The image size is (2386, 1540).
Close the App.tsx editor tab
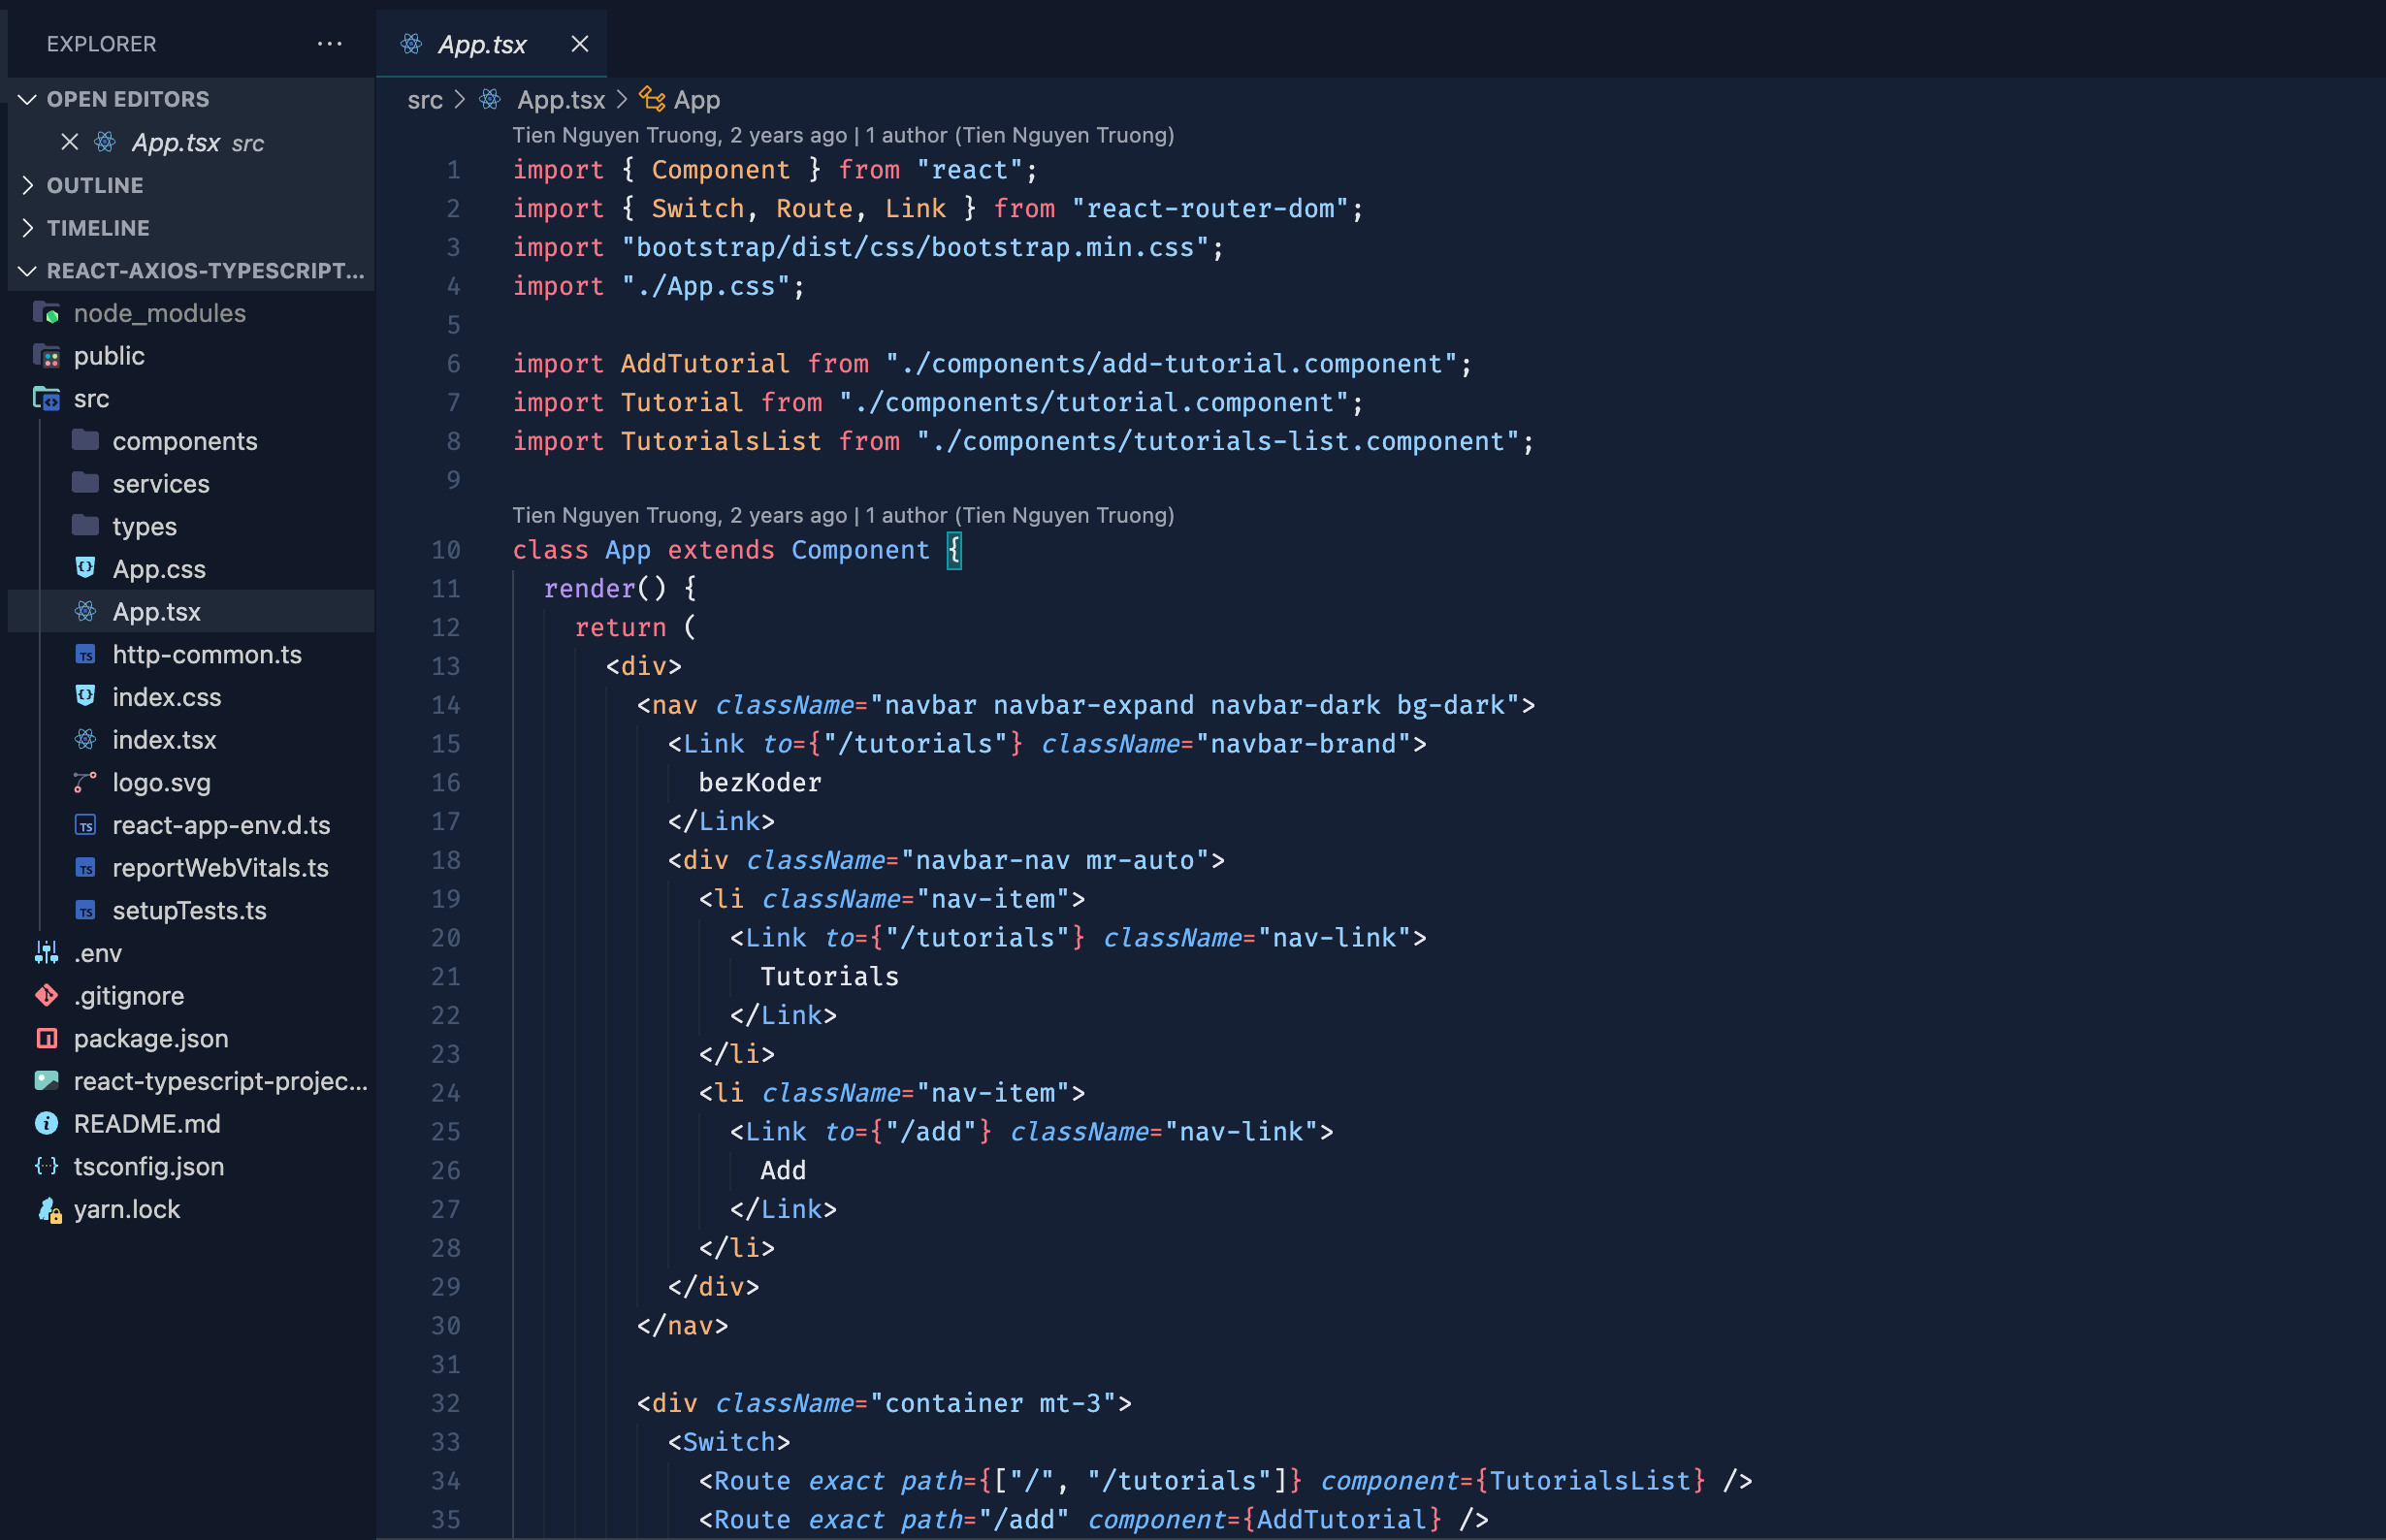click(579, 44)
